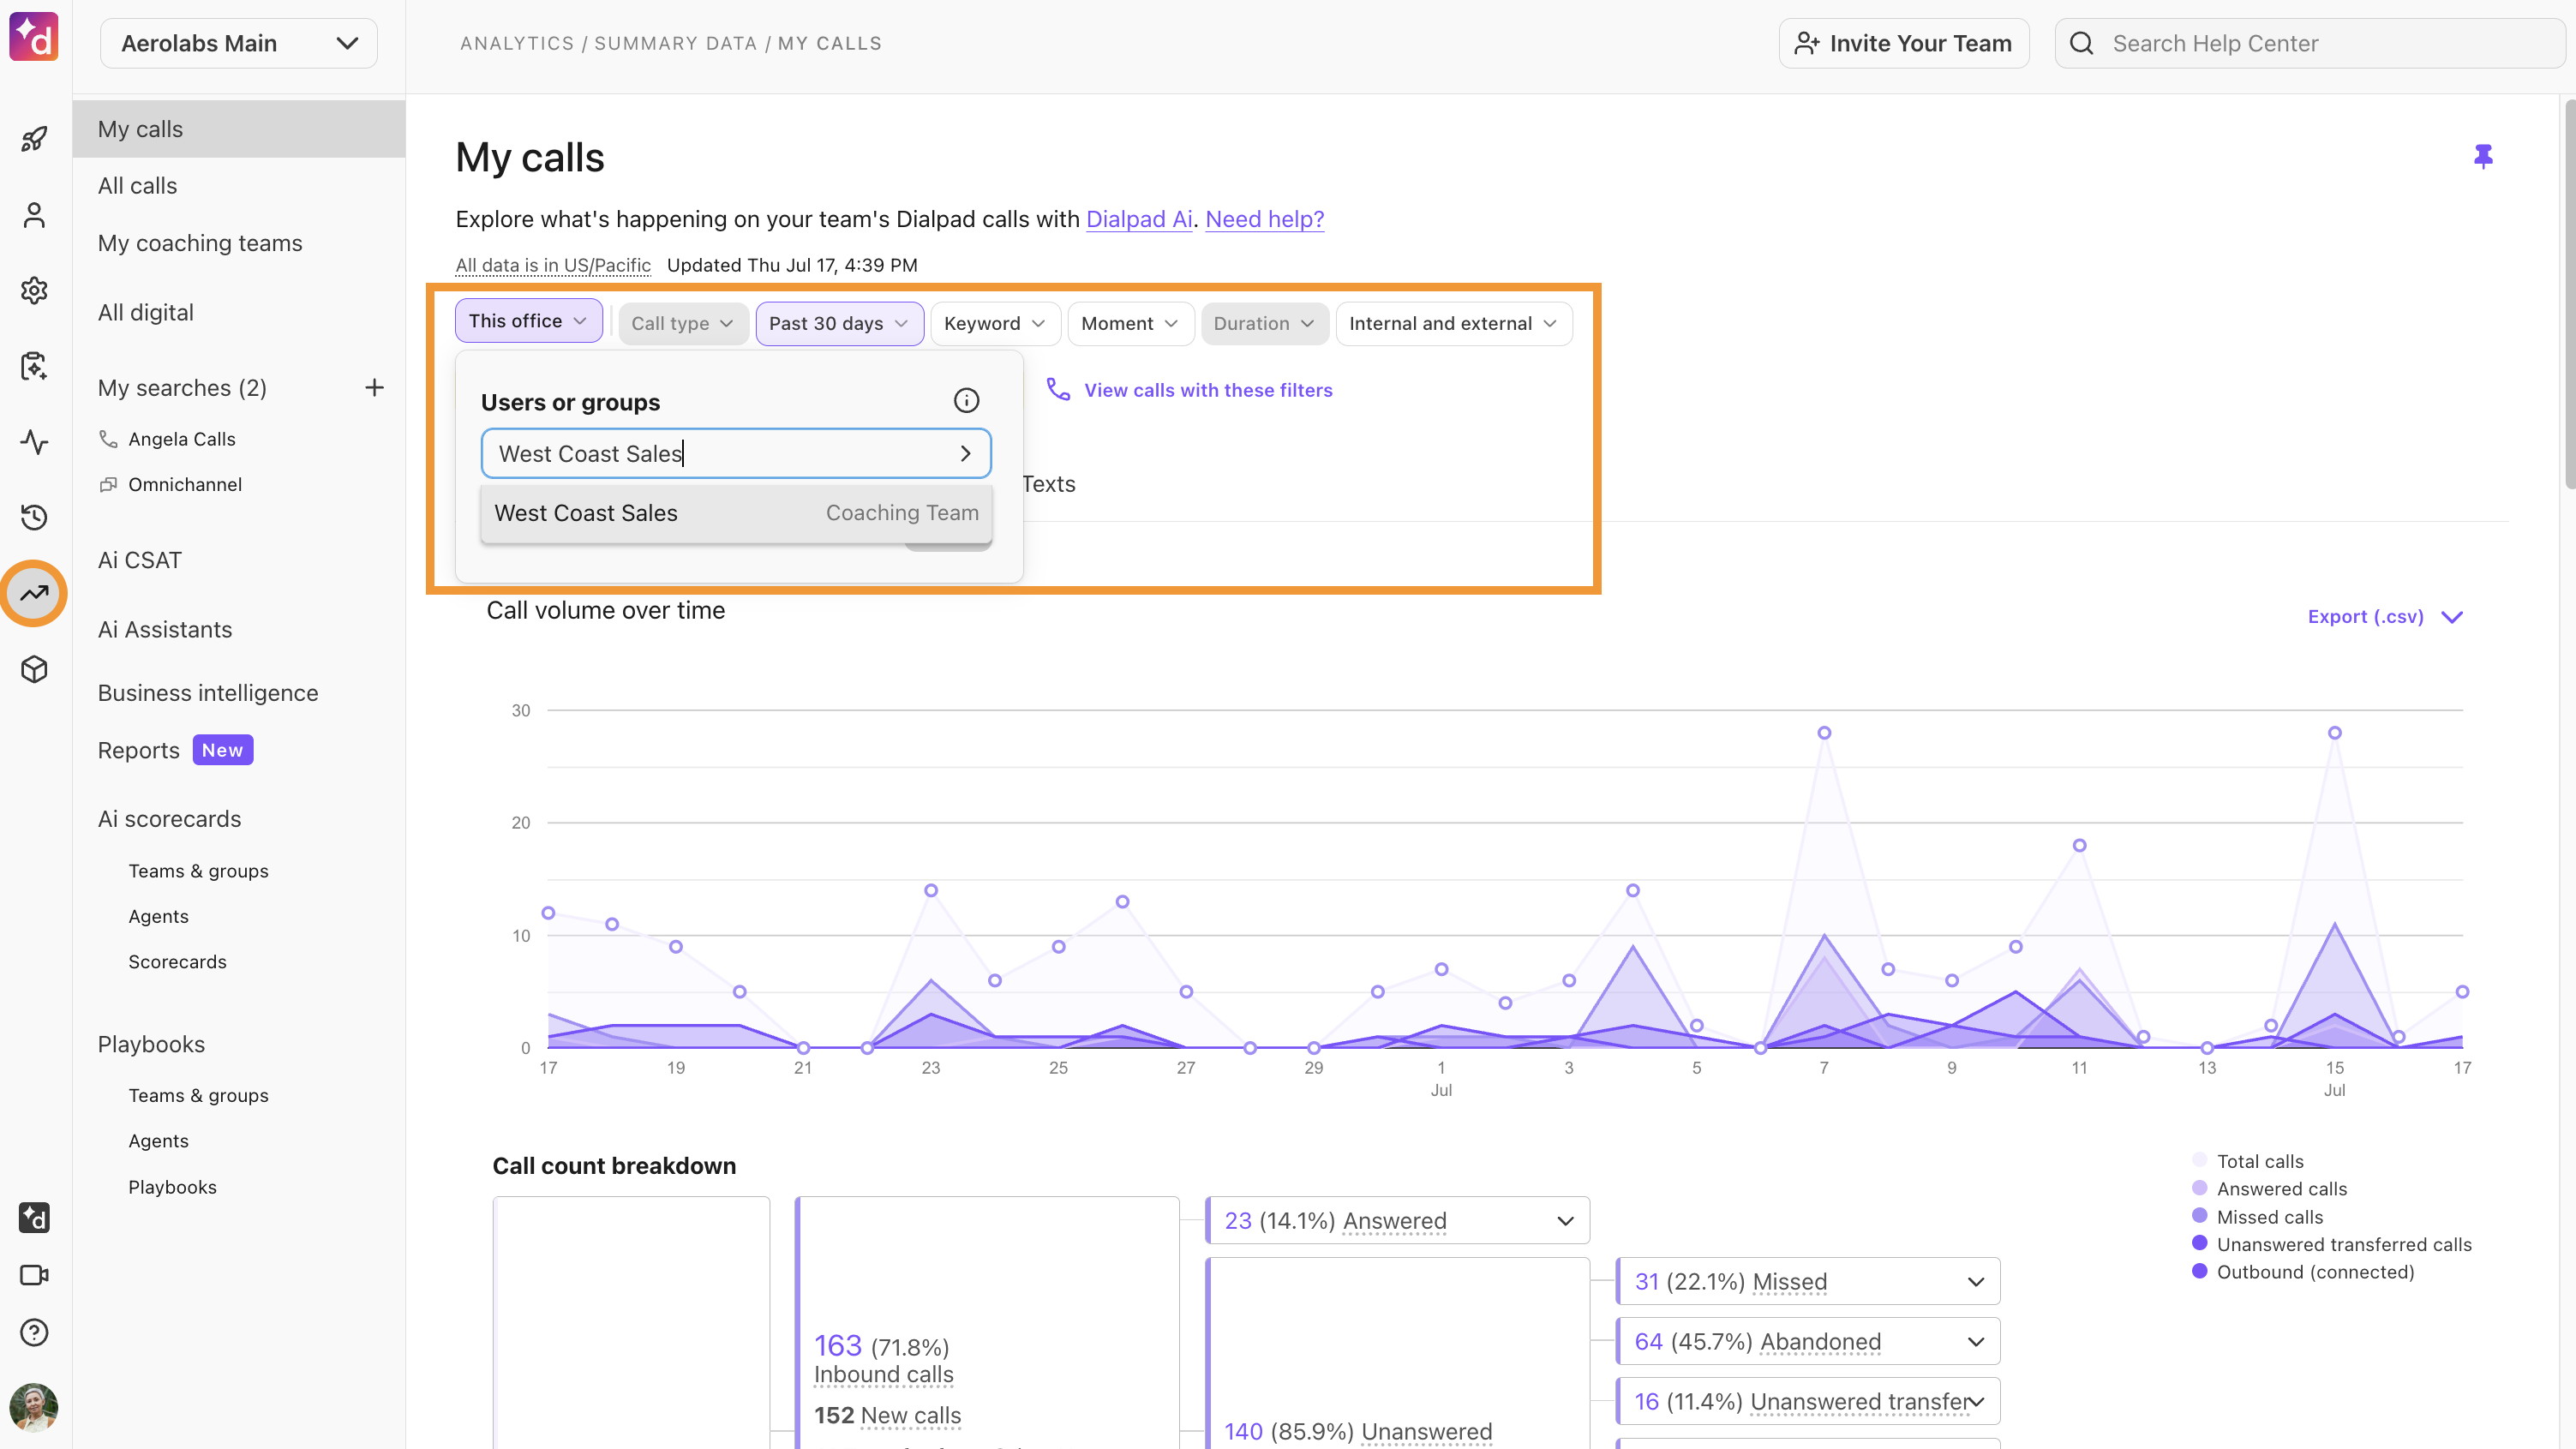This screenshot has width=2576, height=1449.
Task: Open the Omnichannel saved search
Action: 185,484
